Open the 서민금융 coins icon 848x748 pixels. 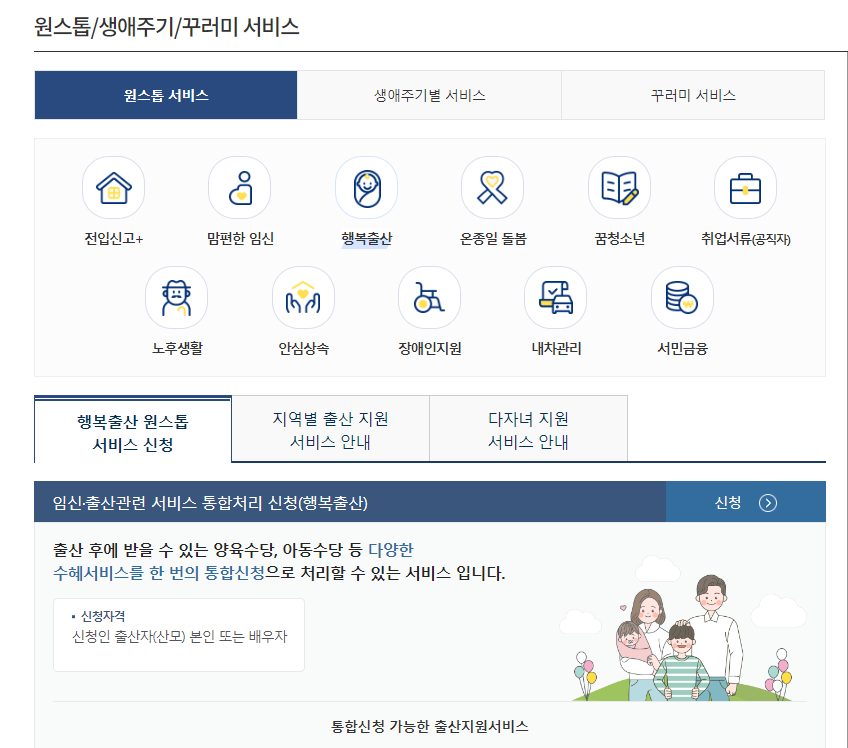(682, 297)
